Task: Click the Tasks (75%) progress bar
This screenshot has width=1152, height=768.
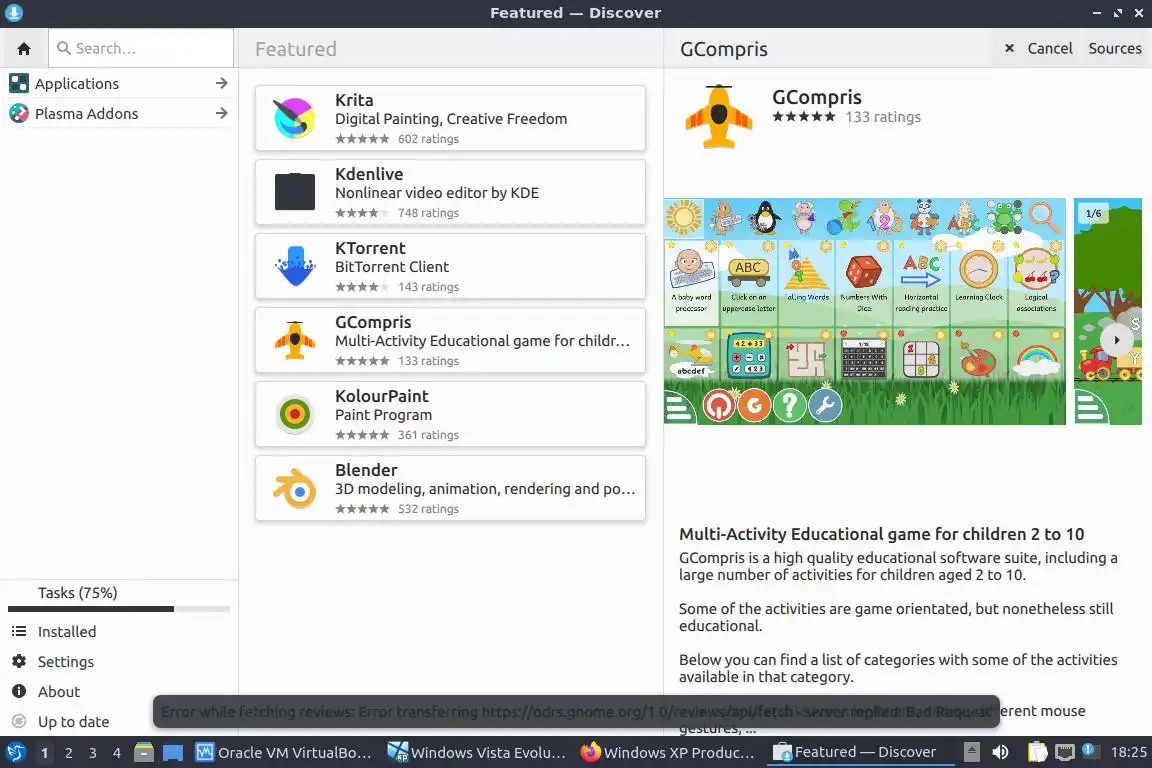Action: pos(119,609)
